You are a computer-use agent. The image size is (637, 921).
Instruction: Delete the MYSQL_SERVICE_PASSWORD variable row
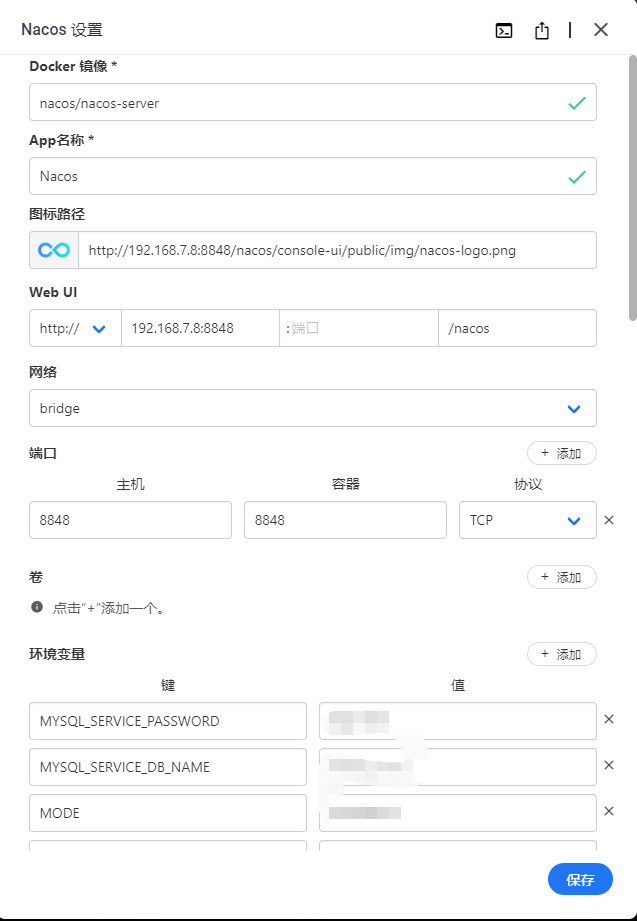[x=609, y=719]
